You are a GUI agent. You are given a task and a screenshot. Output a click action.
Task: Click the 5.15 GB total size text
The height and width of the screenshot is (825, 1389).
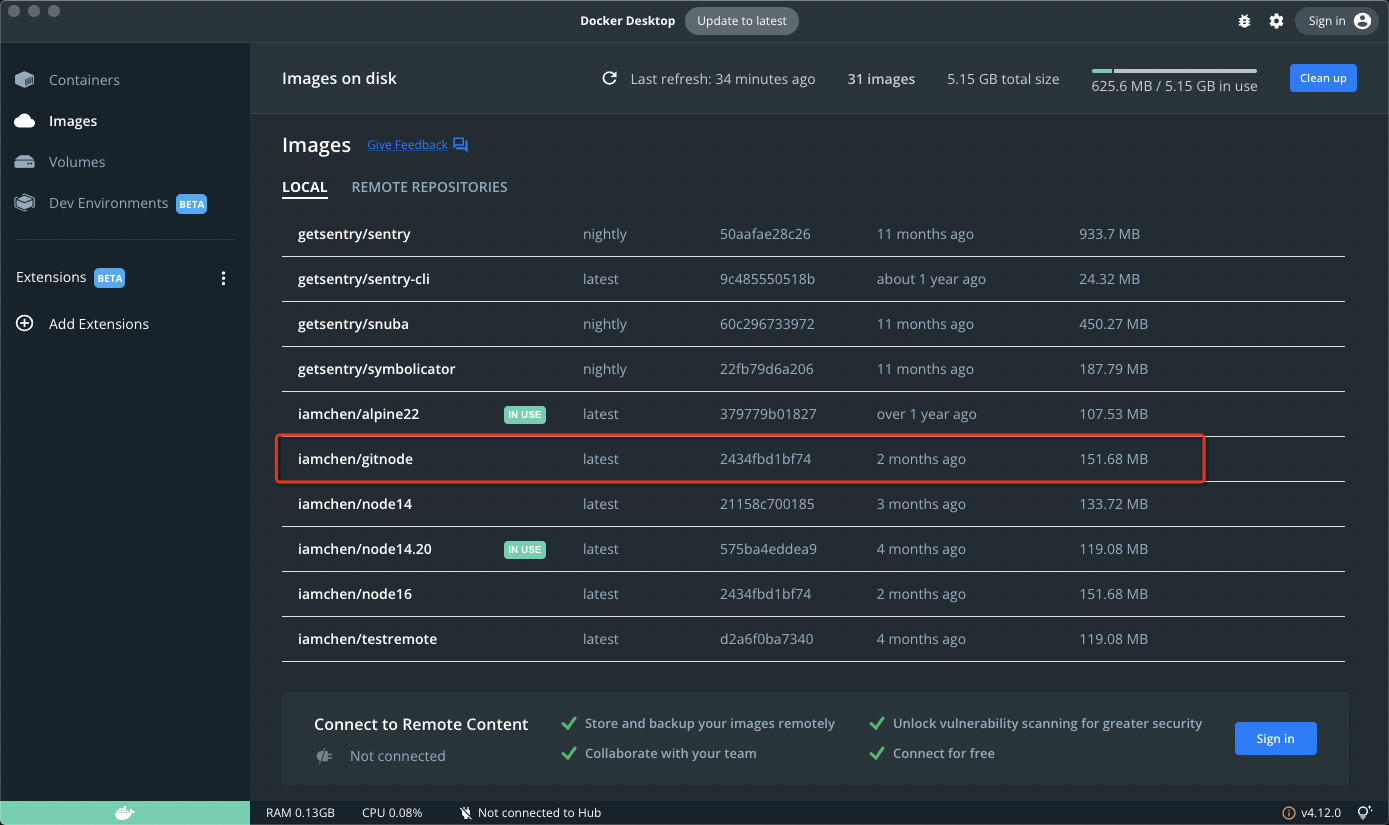pos(1003,79)
